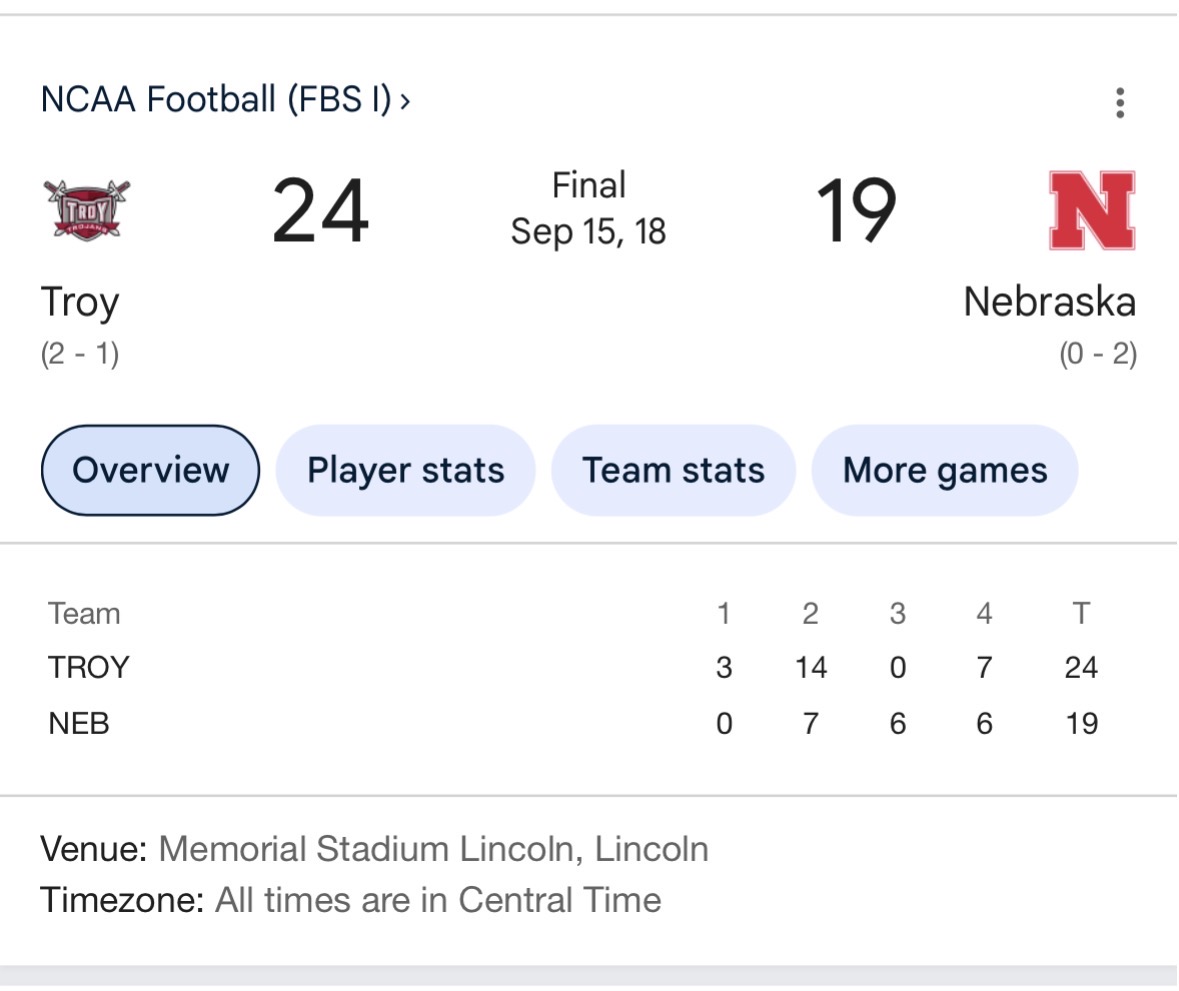The width and height of the screenshot is (1179, 991).
Task: Click the Troy Trojans team logo
Action: (x=87, y=209)
